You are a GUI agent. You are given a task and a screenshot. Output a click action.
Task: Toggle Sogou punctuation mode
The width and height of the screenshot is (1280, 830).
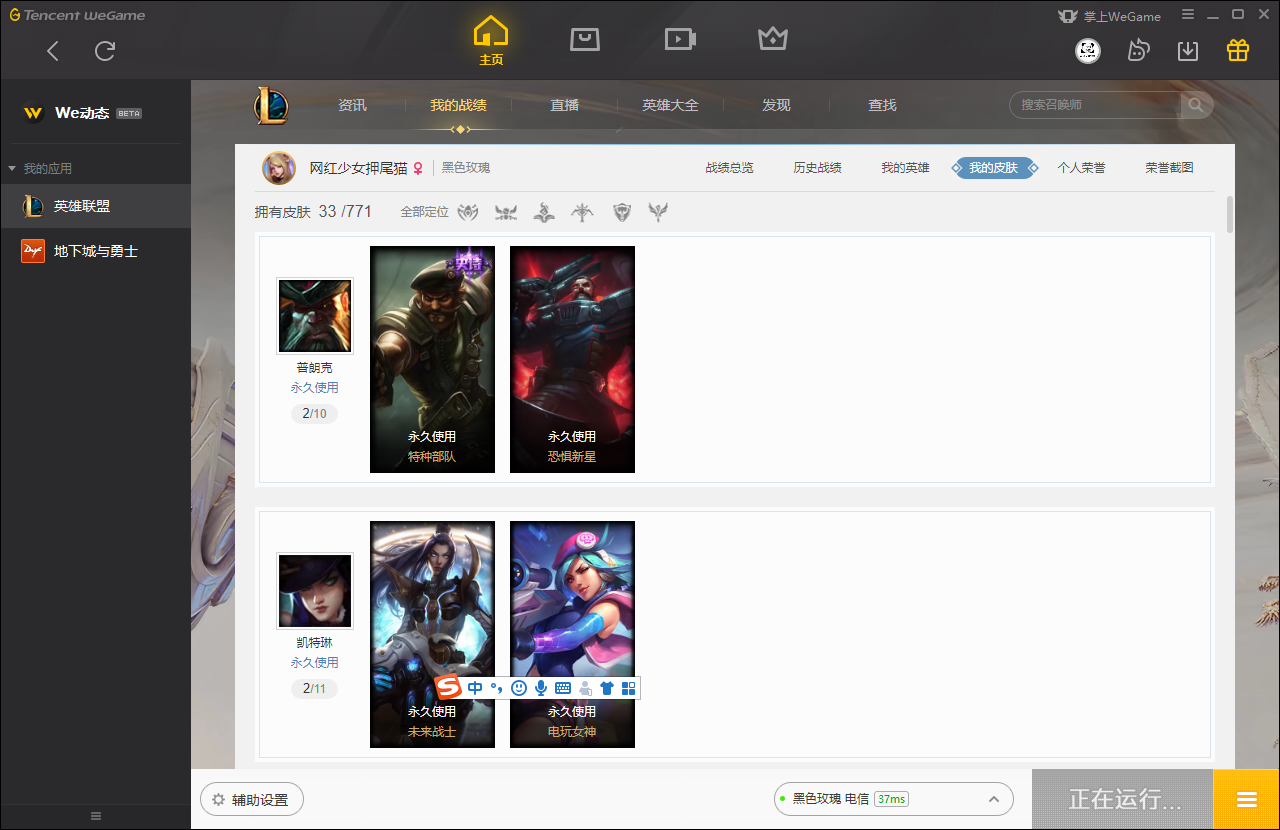pyautogui.click(x=496, y=688)
